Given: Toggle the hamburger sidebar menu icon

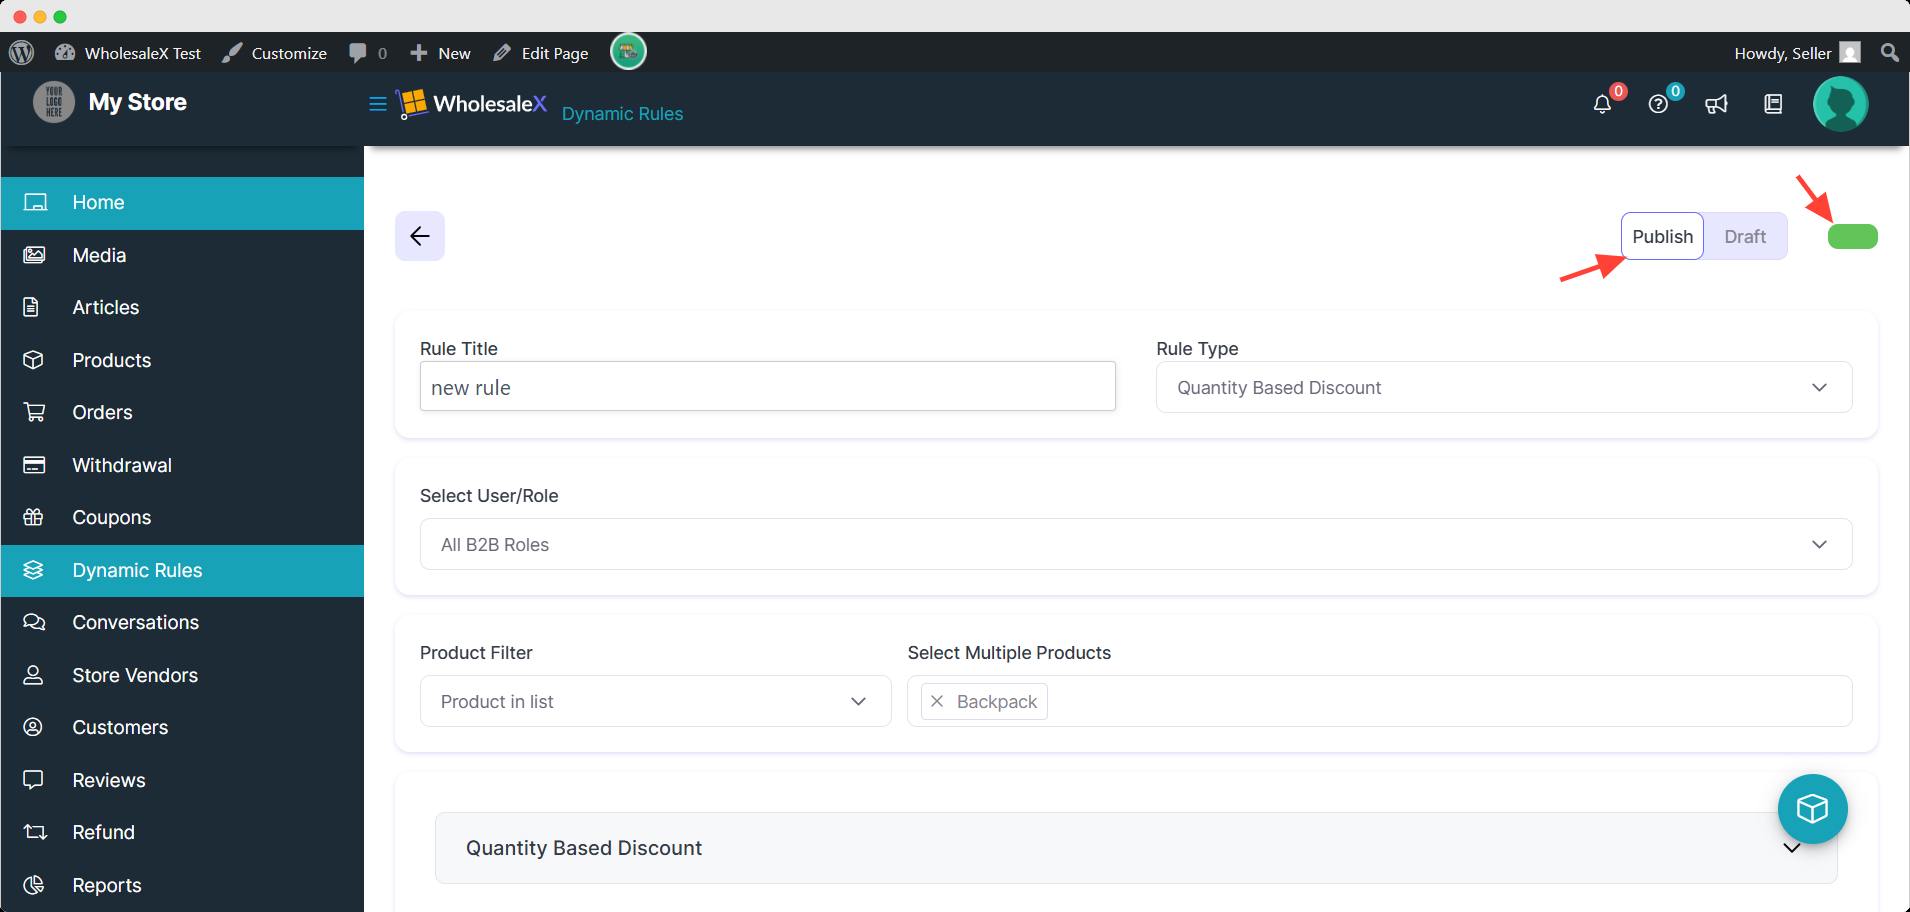Looking at the screenshot, I should (x=378, y=103).
